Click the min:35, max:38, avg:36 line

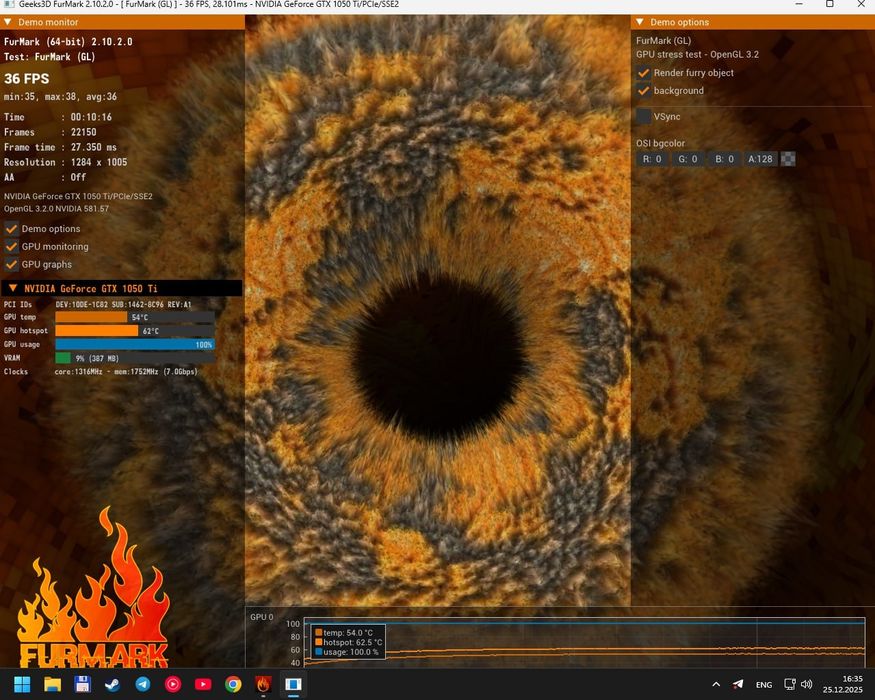click(x=60, y=97)
